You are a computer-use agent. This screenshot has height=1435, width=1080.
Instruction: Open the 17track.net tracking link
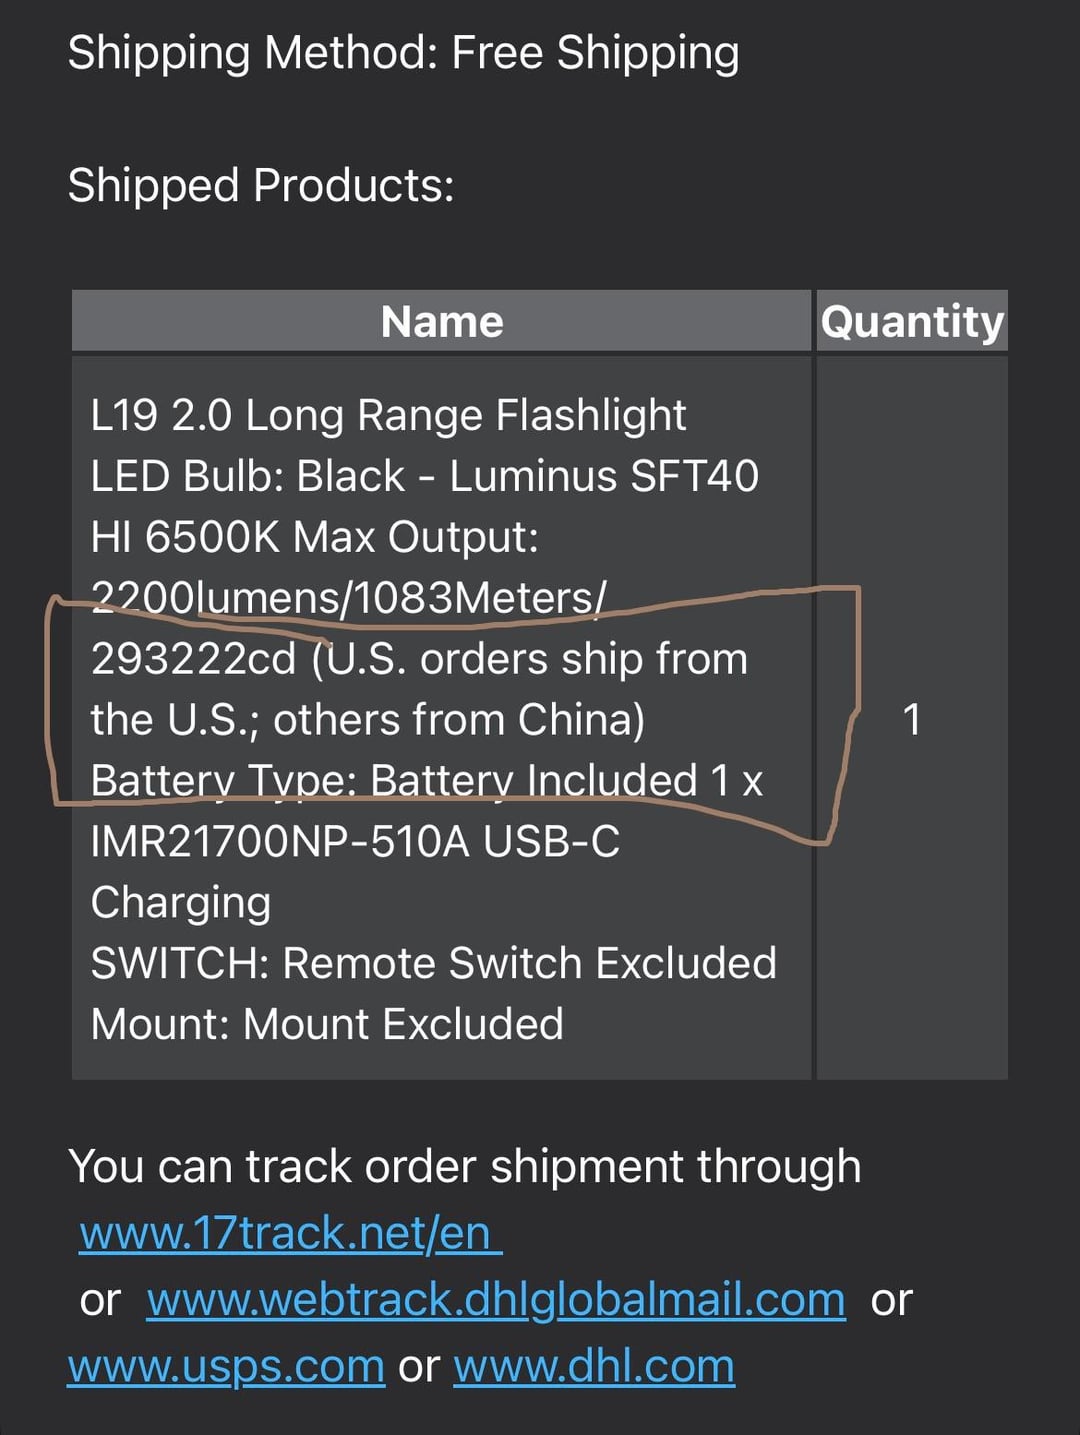(x=289, y=1234)
